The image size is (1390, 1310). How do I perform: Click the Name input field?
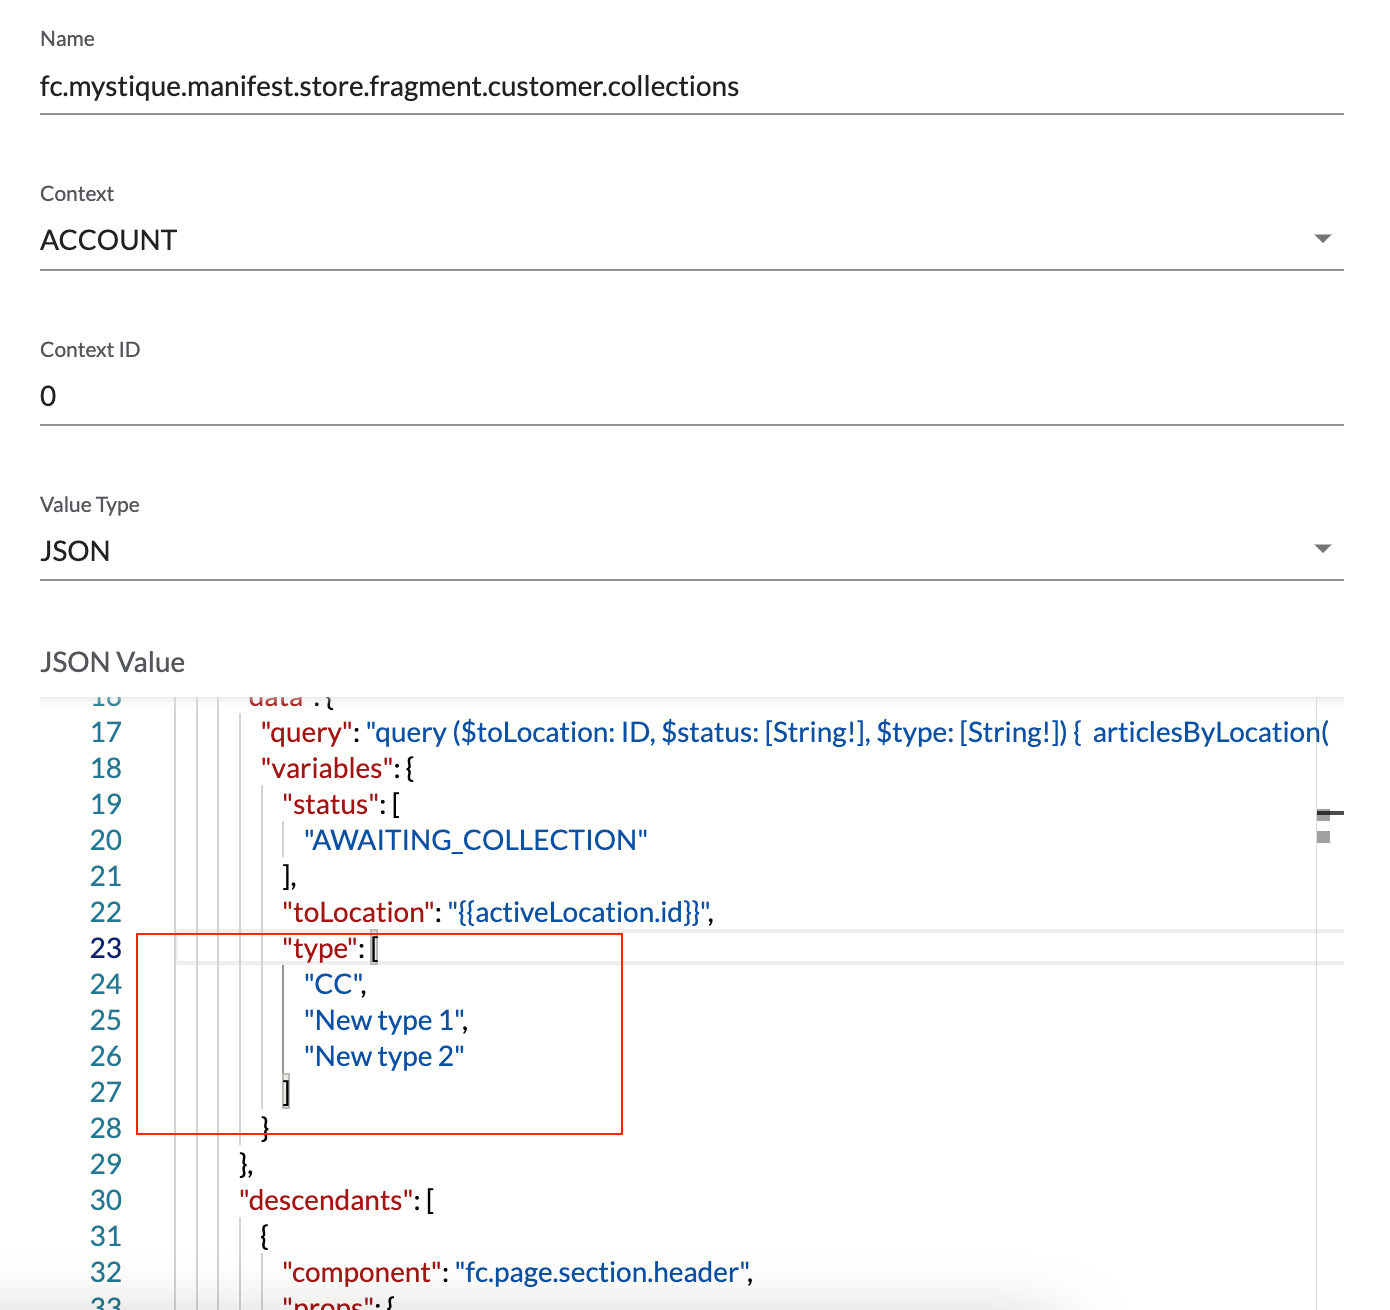(x=690, y=87)
